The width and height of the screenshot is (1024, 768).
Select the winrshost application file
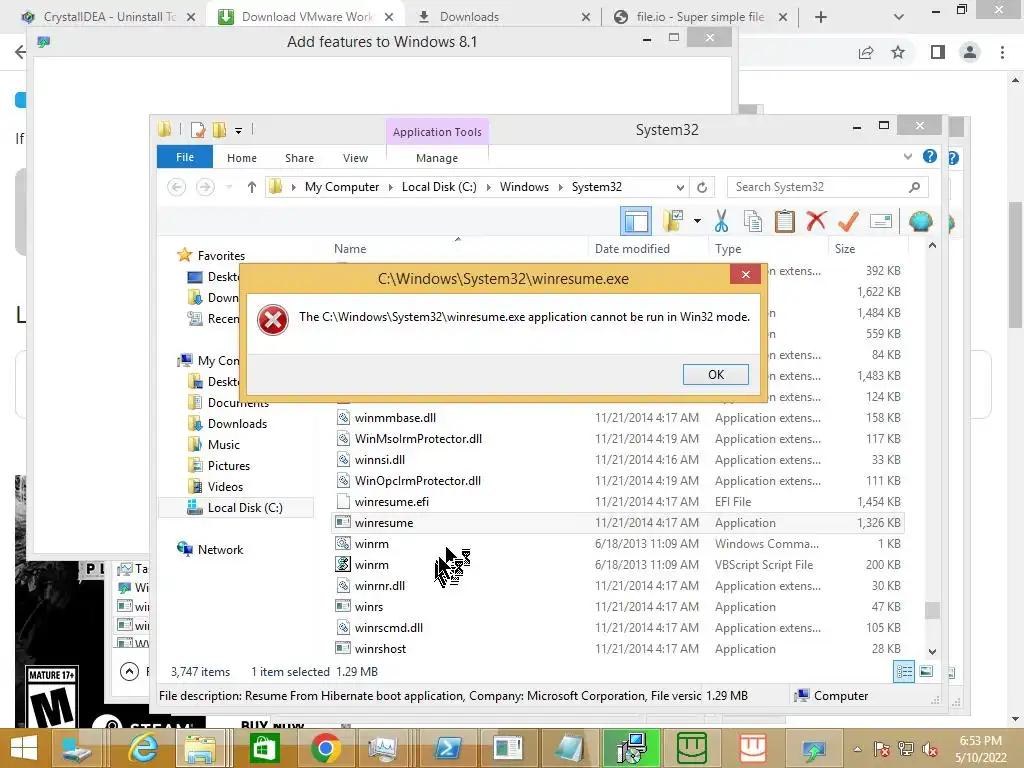coord(380,648)
